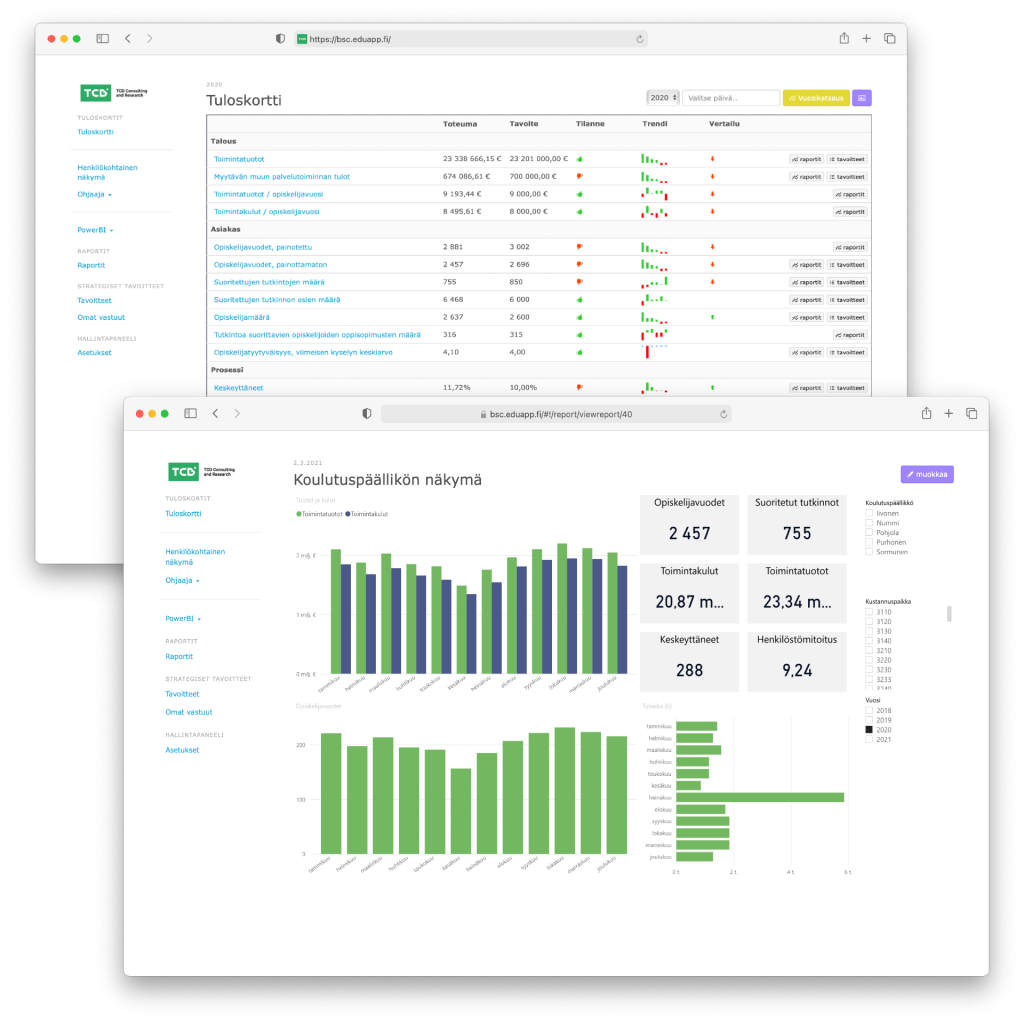The image size is (1024, 1024).
Task: Click the Valitse päivä date input field
Action: (731, 98)
